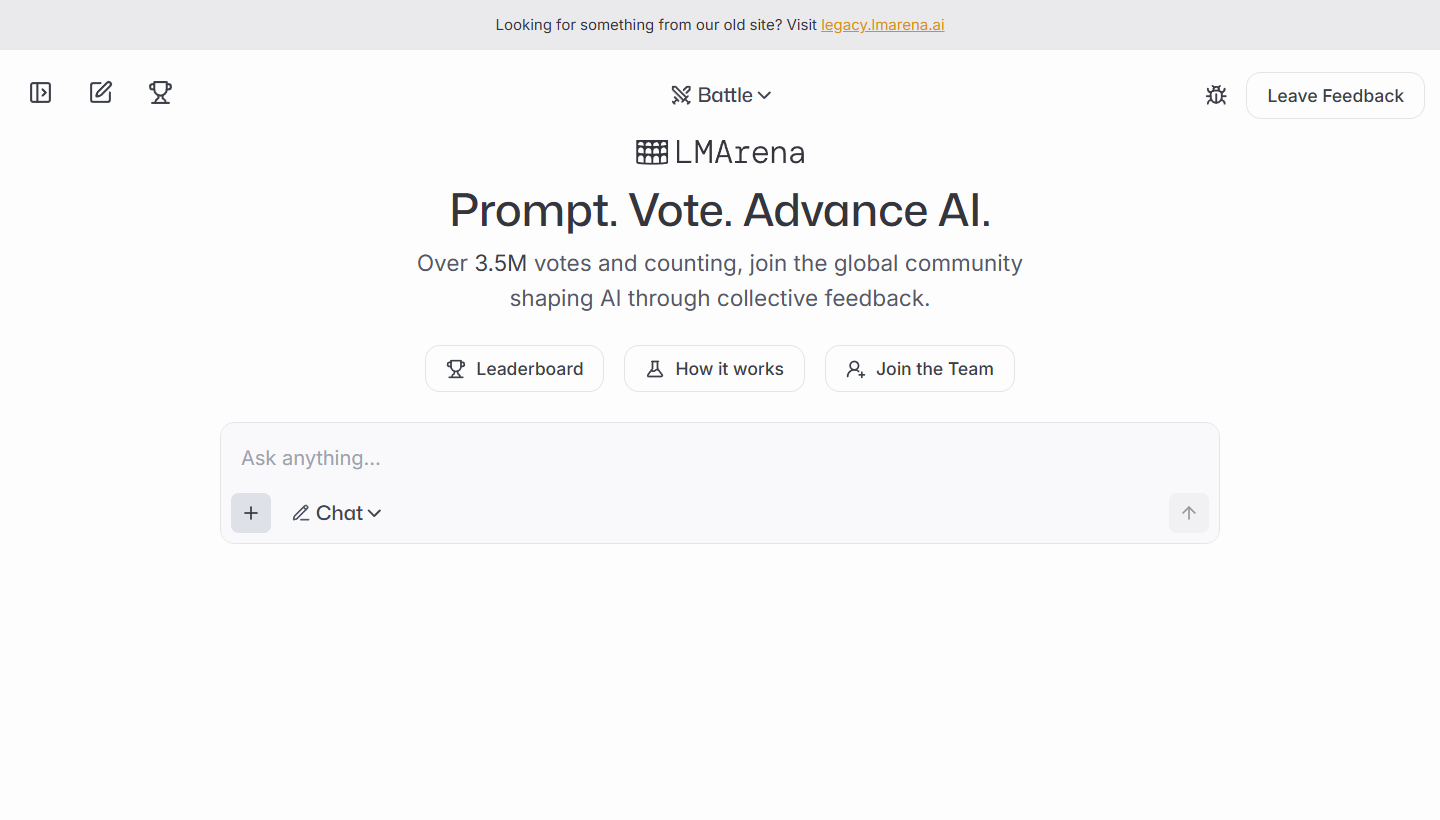Open leaderboard via top trophy icon
The height and width of the screenshot is (820, 1440).
click(x=160, y=93)
